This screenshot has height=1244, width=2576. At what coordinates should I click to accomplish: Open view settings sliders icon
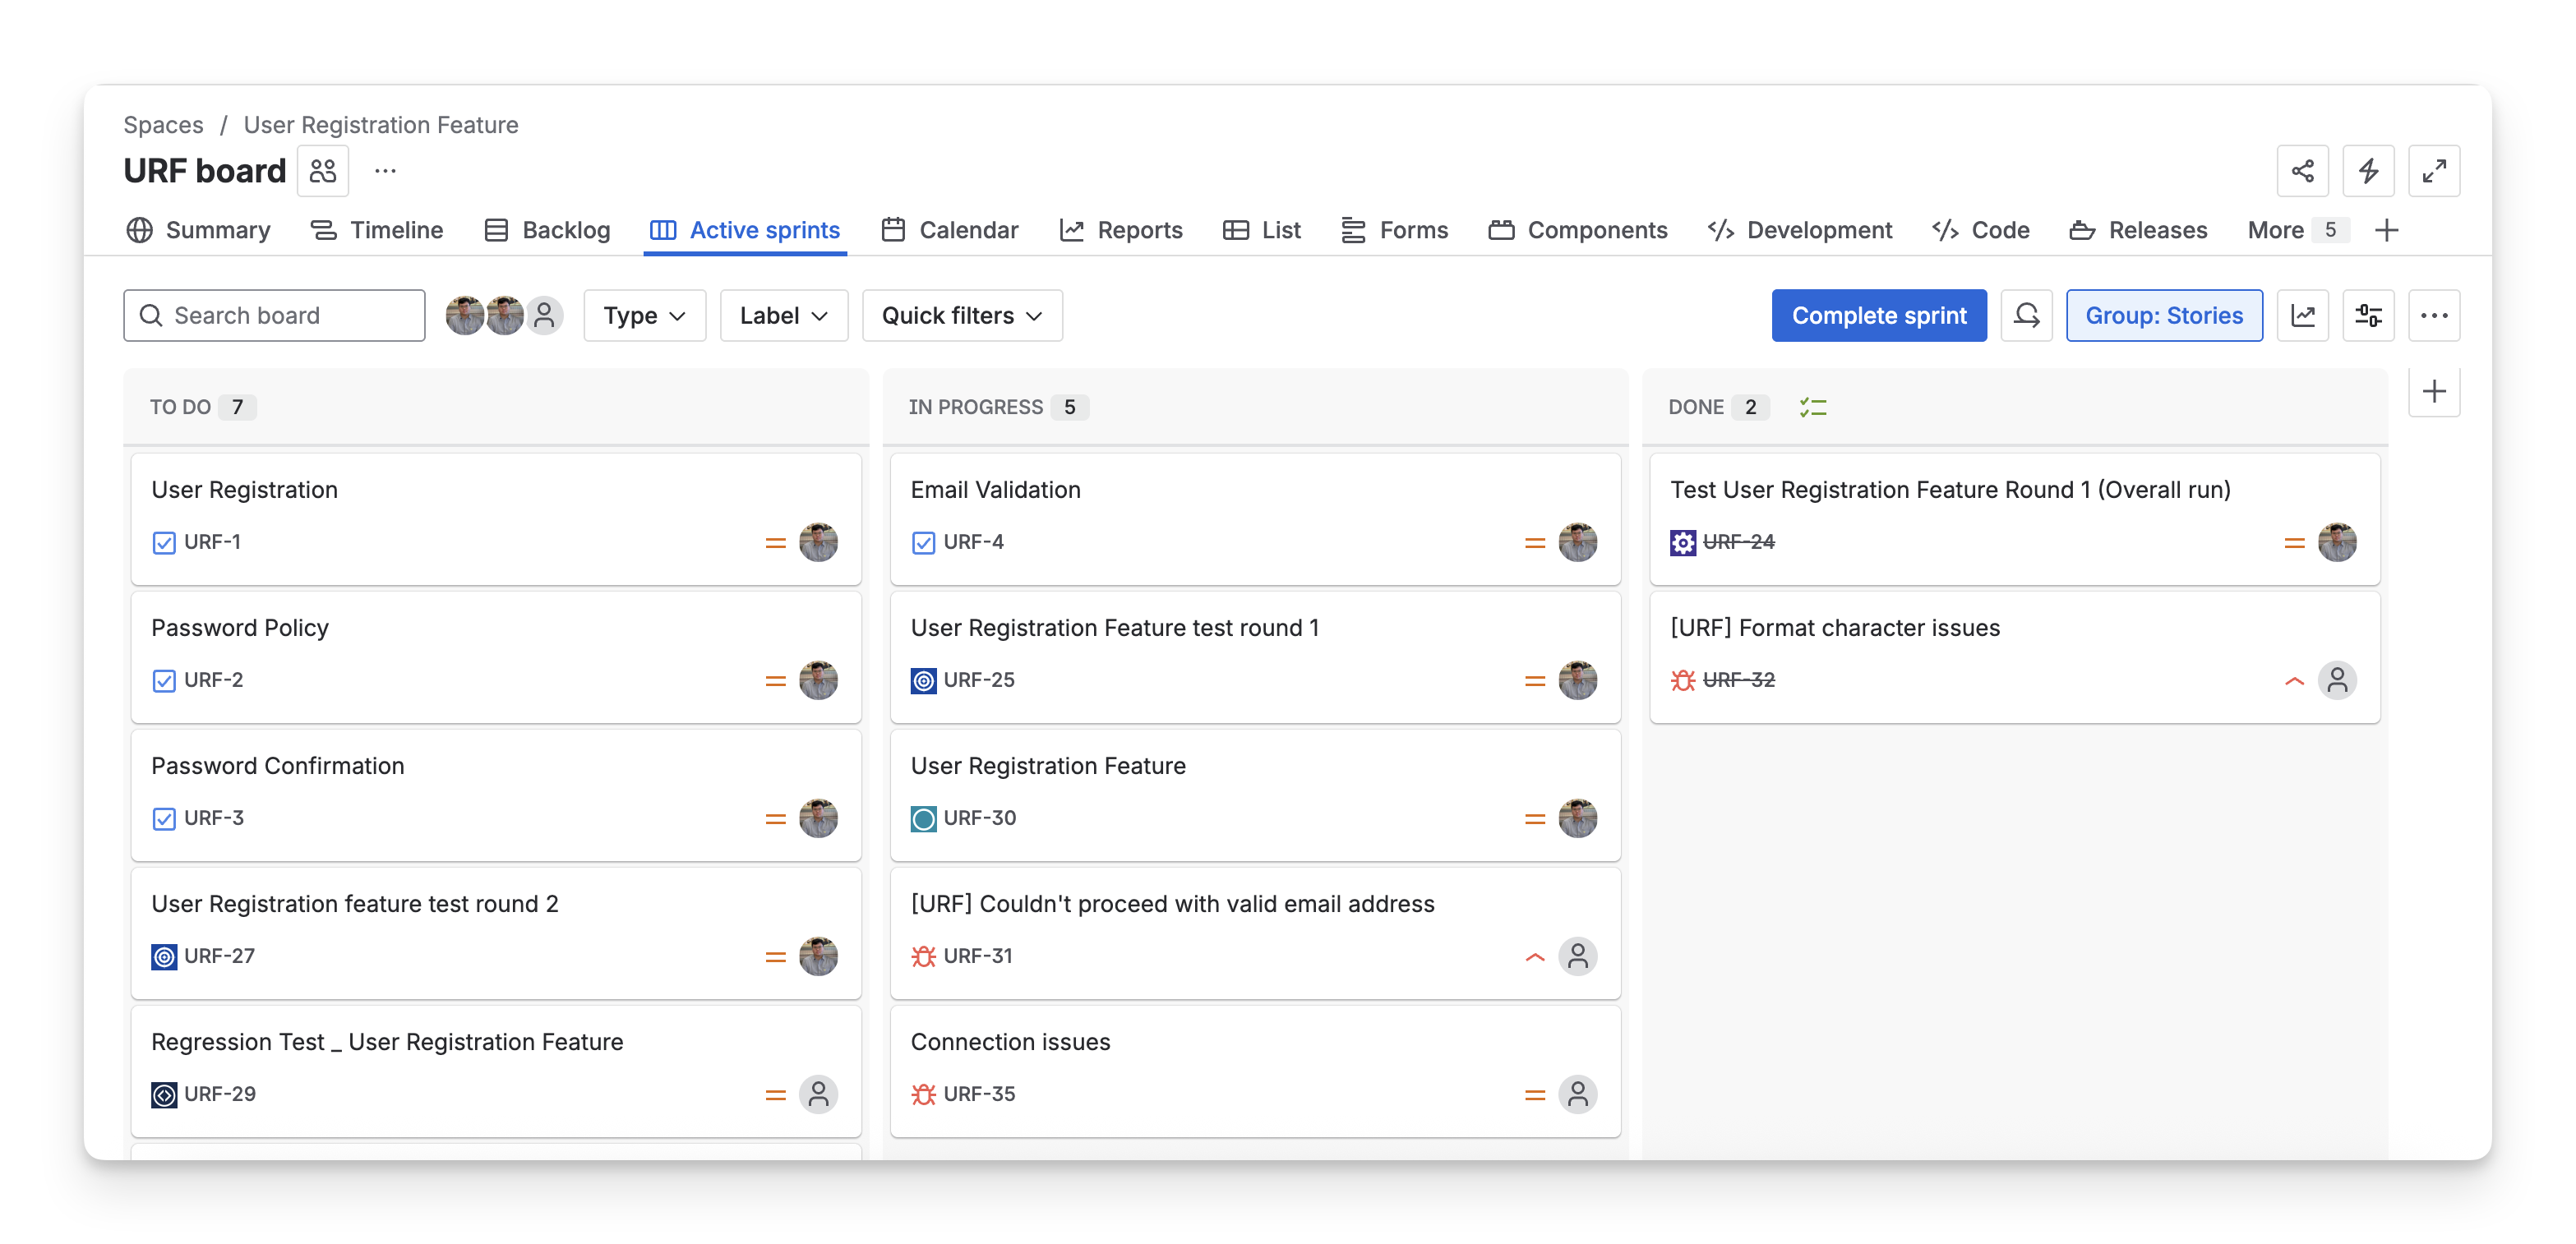(x=2368, y=316)
